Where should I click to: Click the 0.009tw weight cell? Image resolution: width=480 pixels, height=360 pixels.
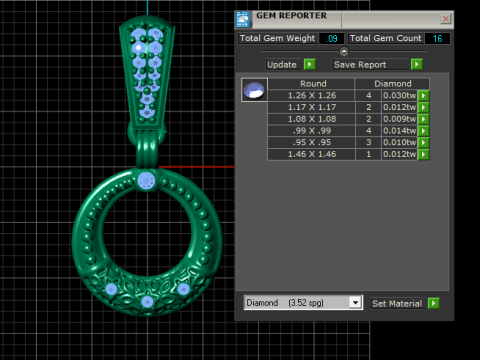coord(399,119)
